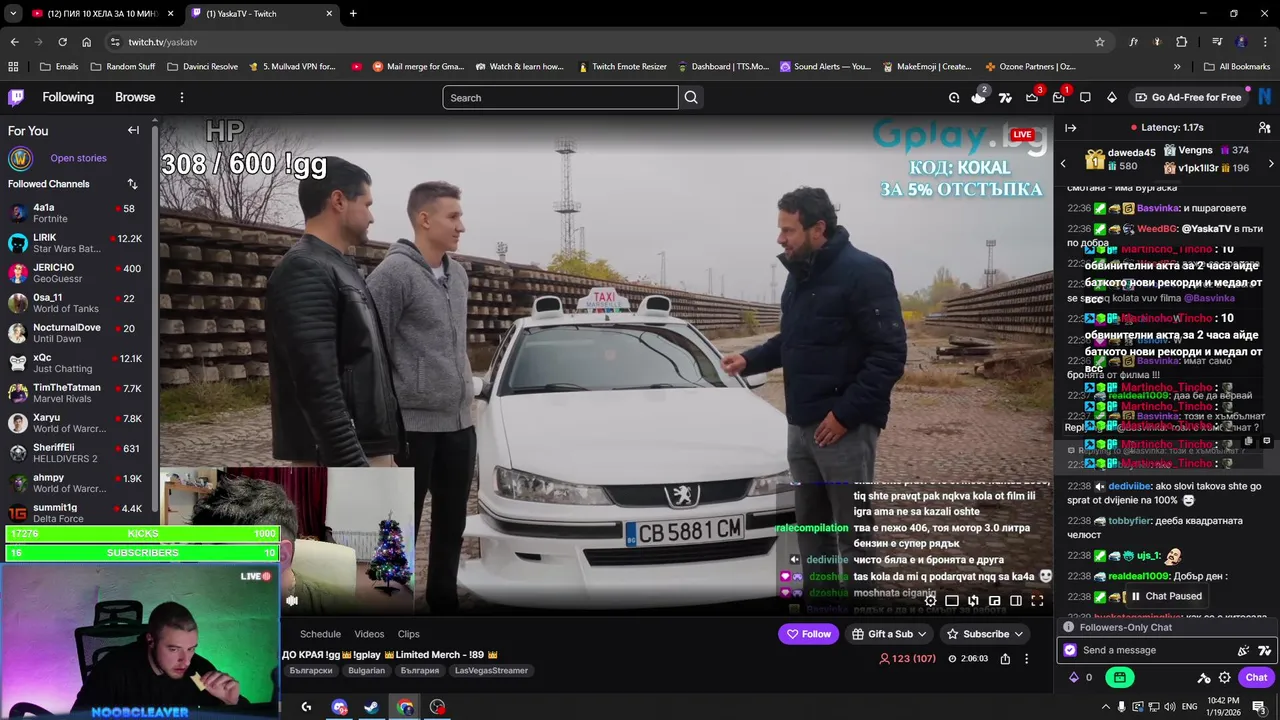The height and width of the screenshot is (720, 1280).
Task: Select the YaskaTV - Twitch tab
Action: (262, 13)
